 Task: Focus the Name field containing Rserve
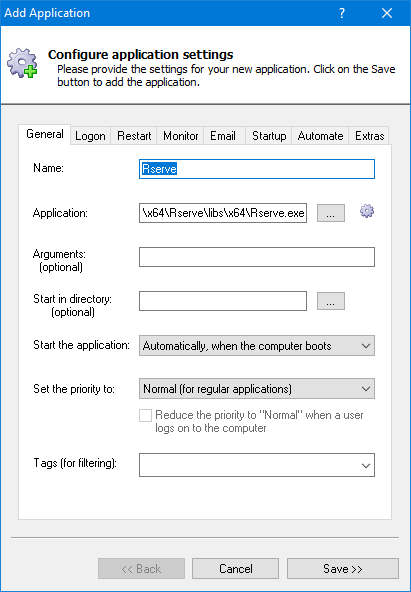257,169
